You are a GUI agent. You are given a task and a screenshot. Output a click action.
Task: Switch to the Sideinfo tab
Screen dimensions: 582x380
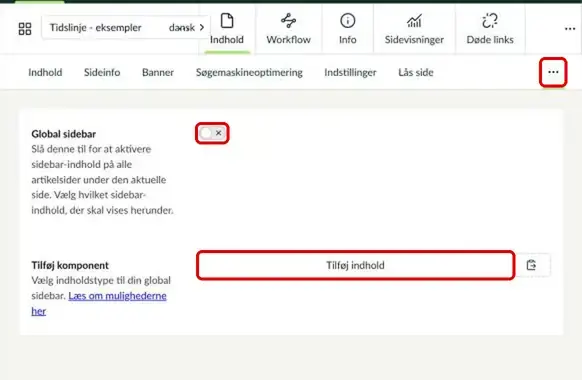(x=102, y=72)
